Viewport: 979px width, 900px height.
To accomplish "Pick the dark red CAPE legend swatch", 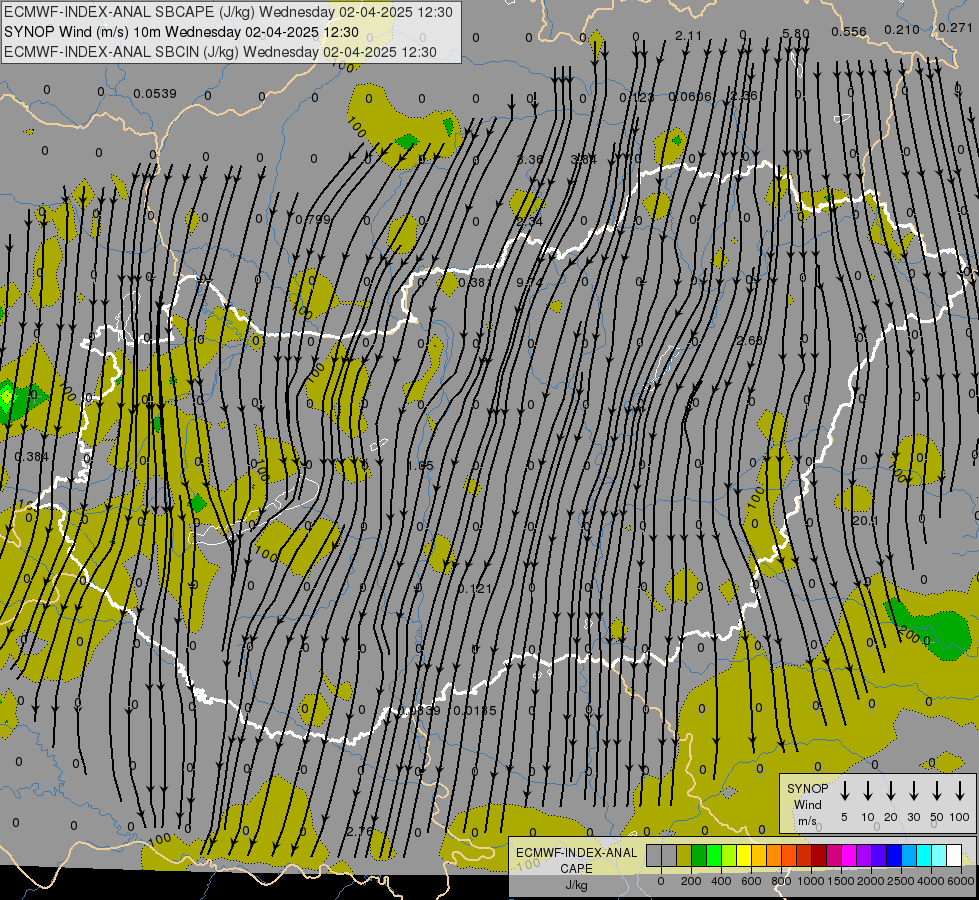I will (819, 855).
